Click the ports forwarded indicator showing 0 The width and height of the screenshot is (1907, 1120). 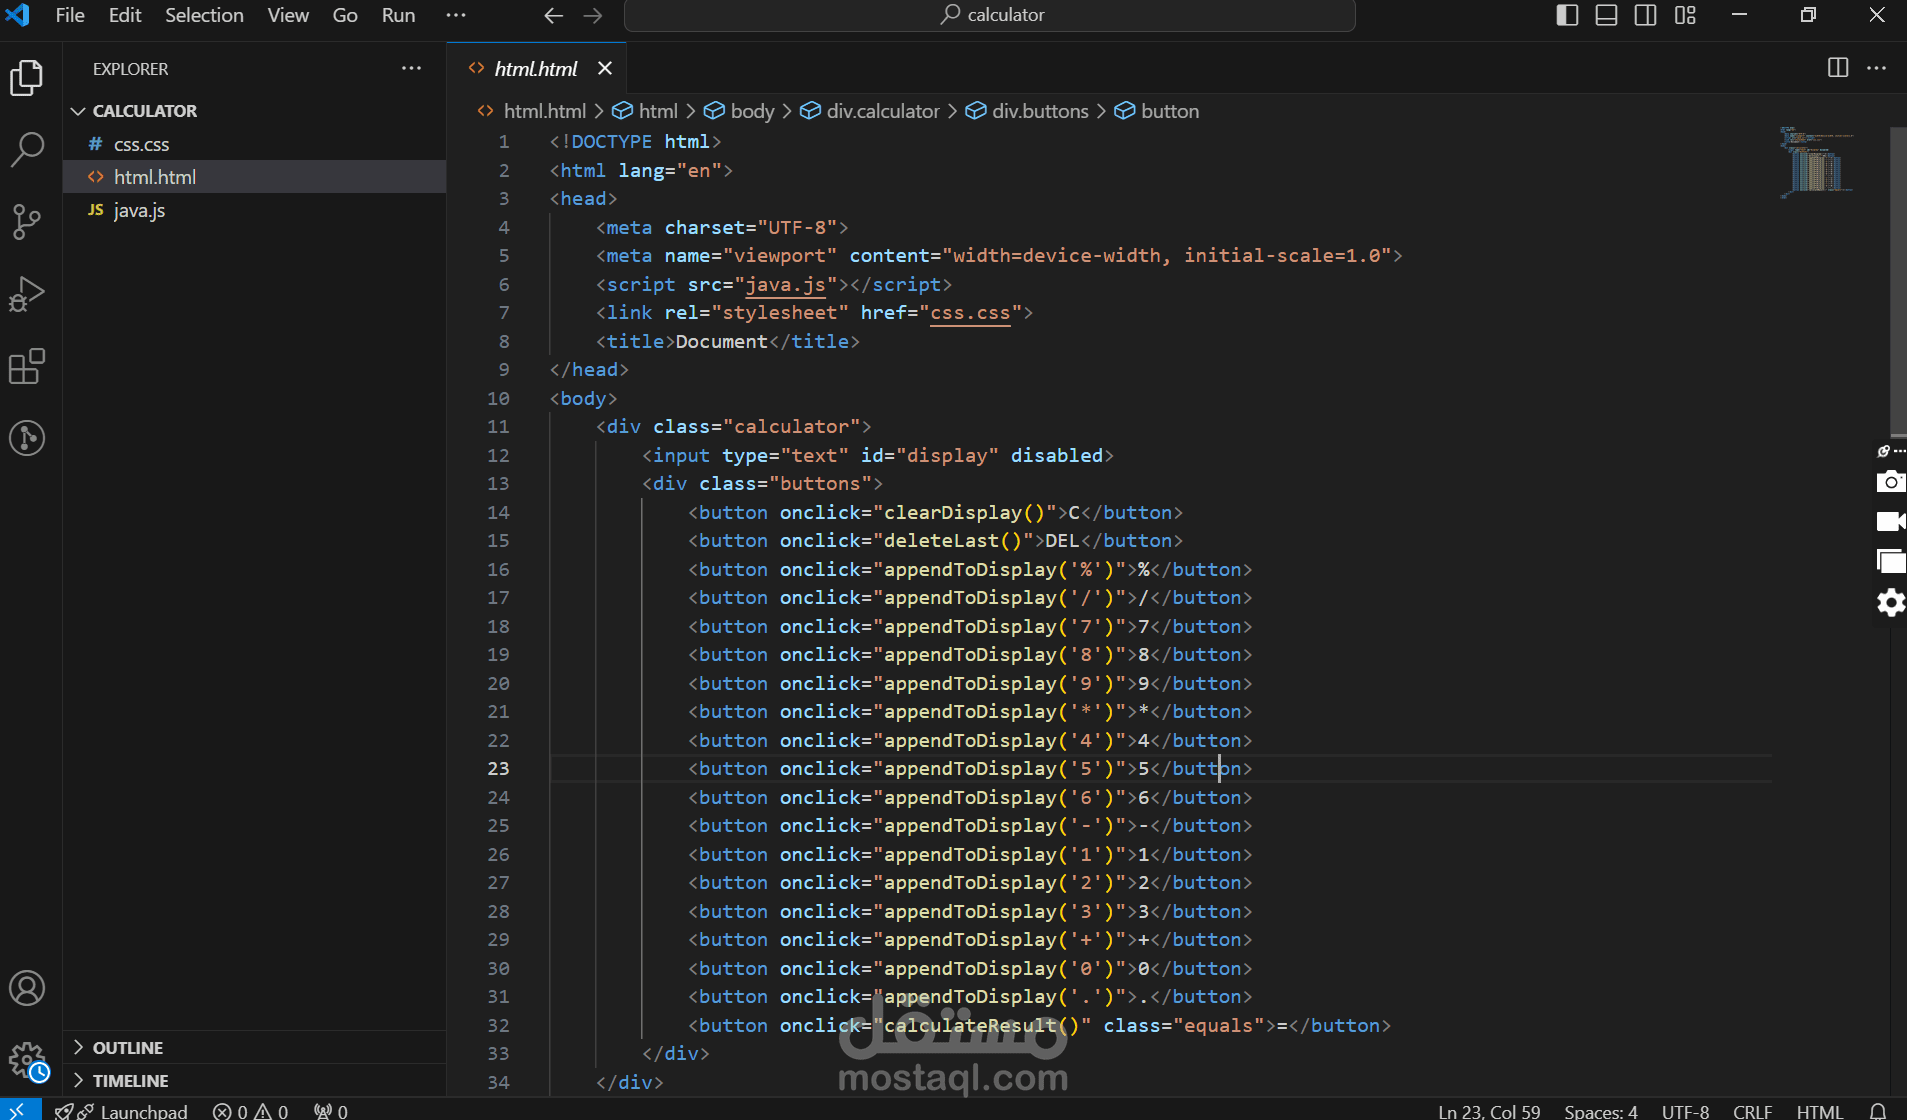[x=330, y=1110]
